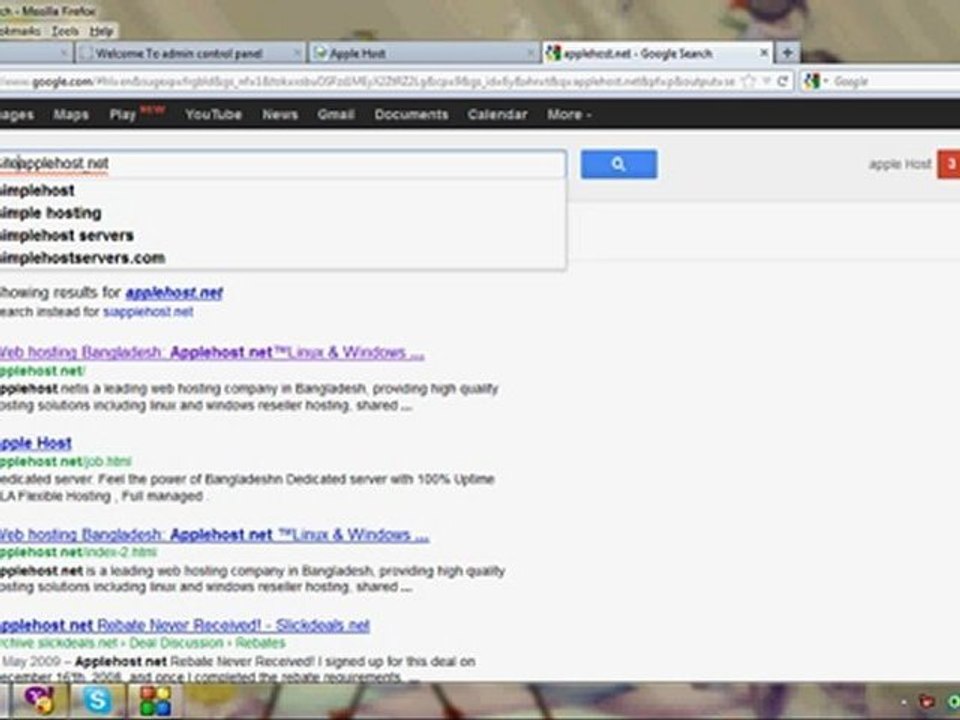Open Google News
960x720 pixels.
tap(280, 114)
